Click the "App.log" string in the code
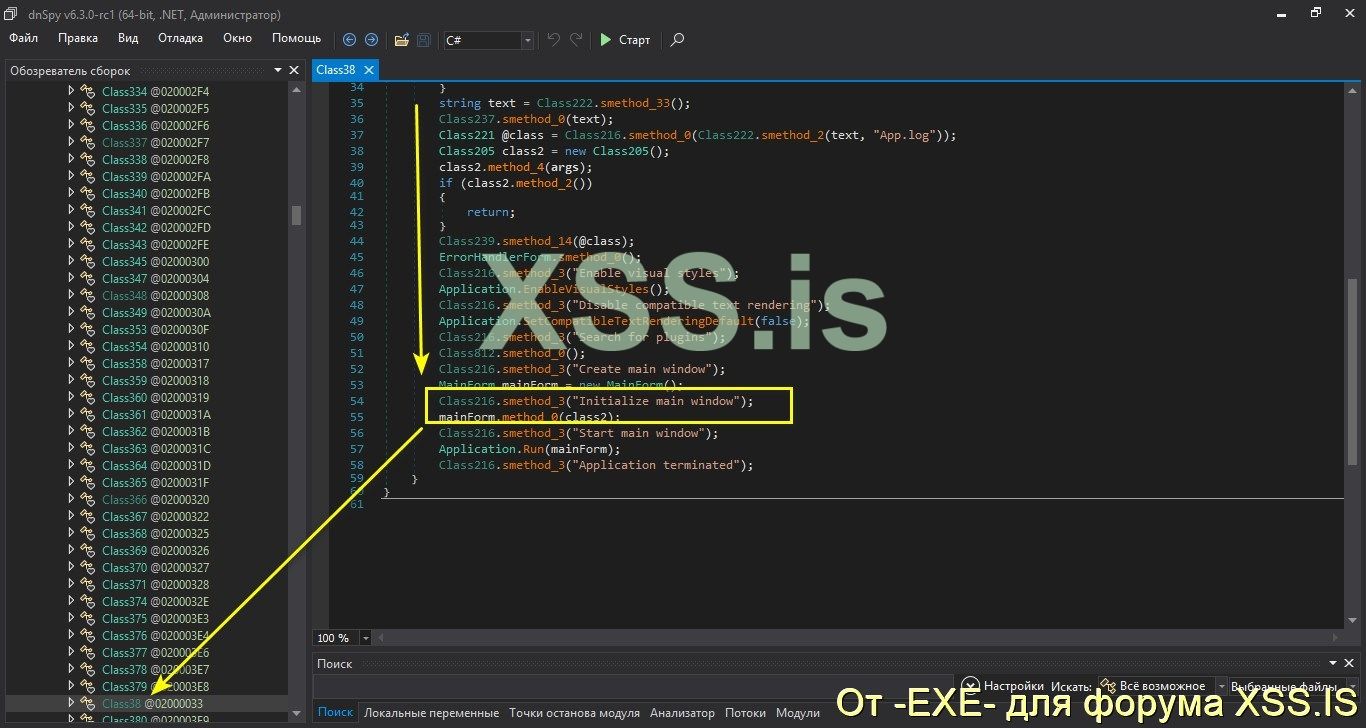 point(907,135)
